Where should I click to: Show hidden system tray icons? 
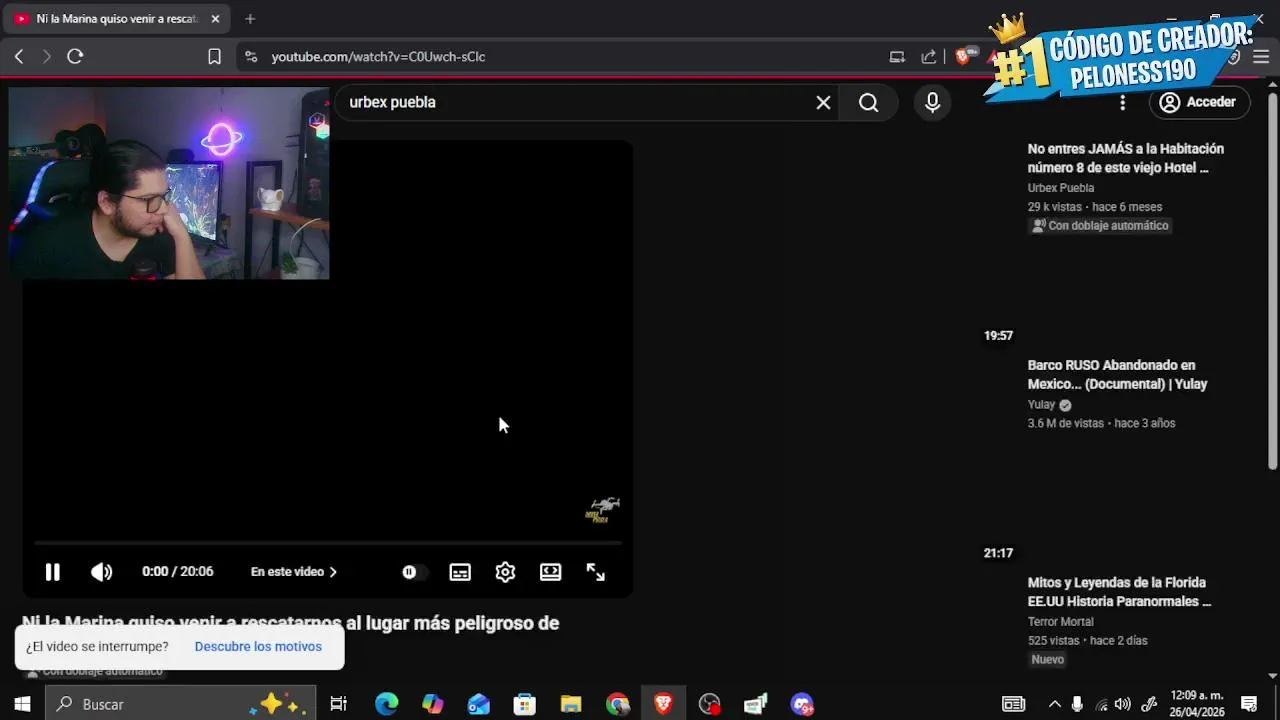pyautogui.click(x=1054, y=704)
